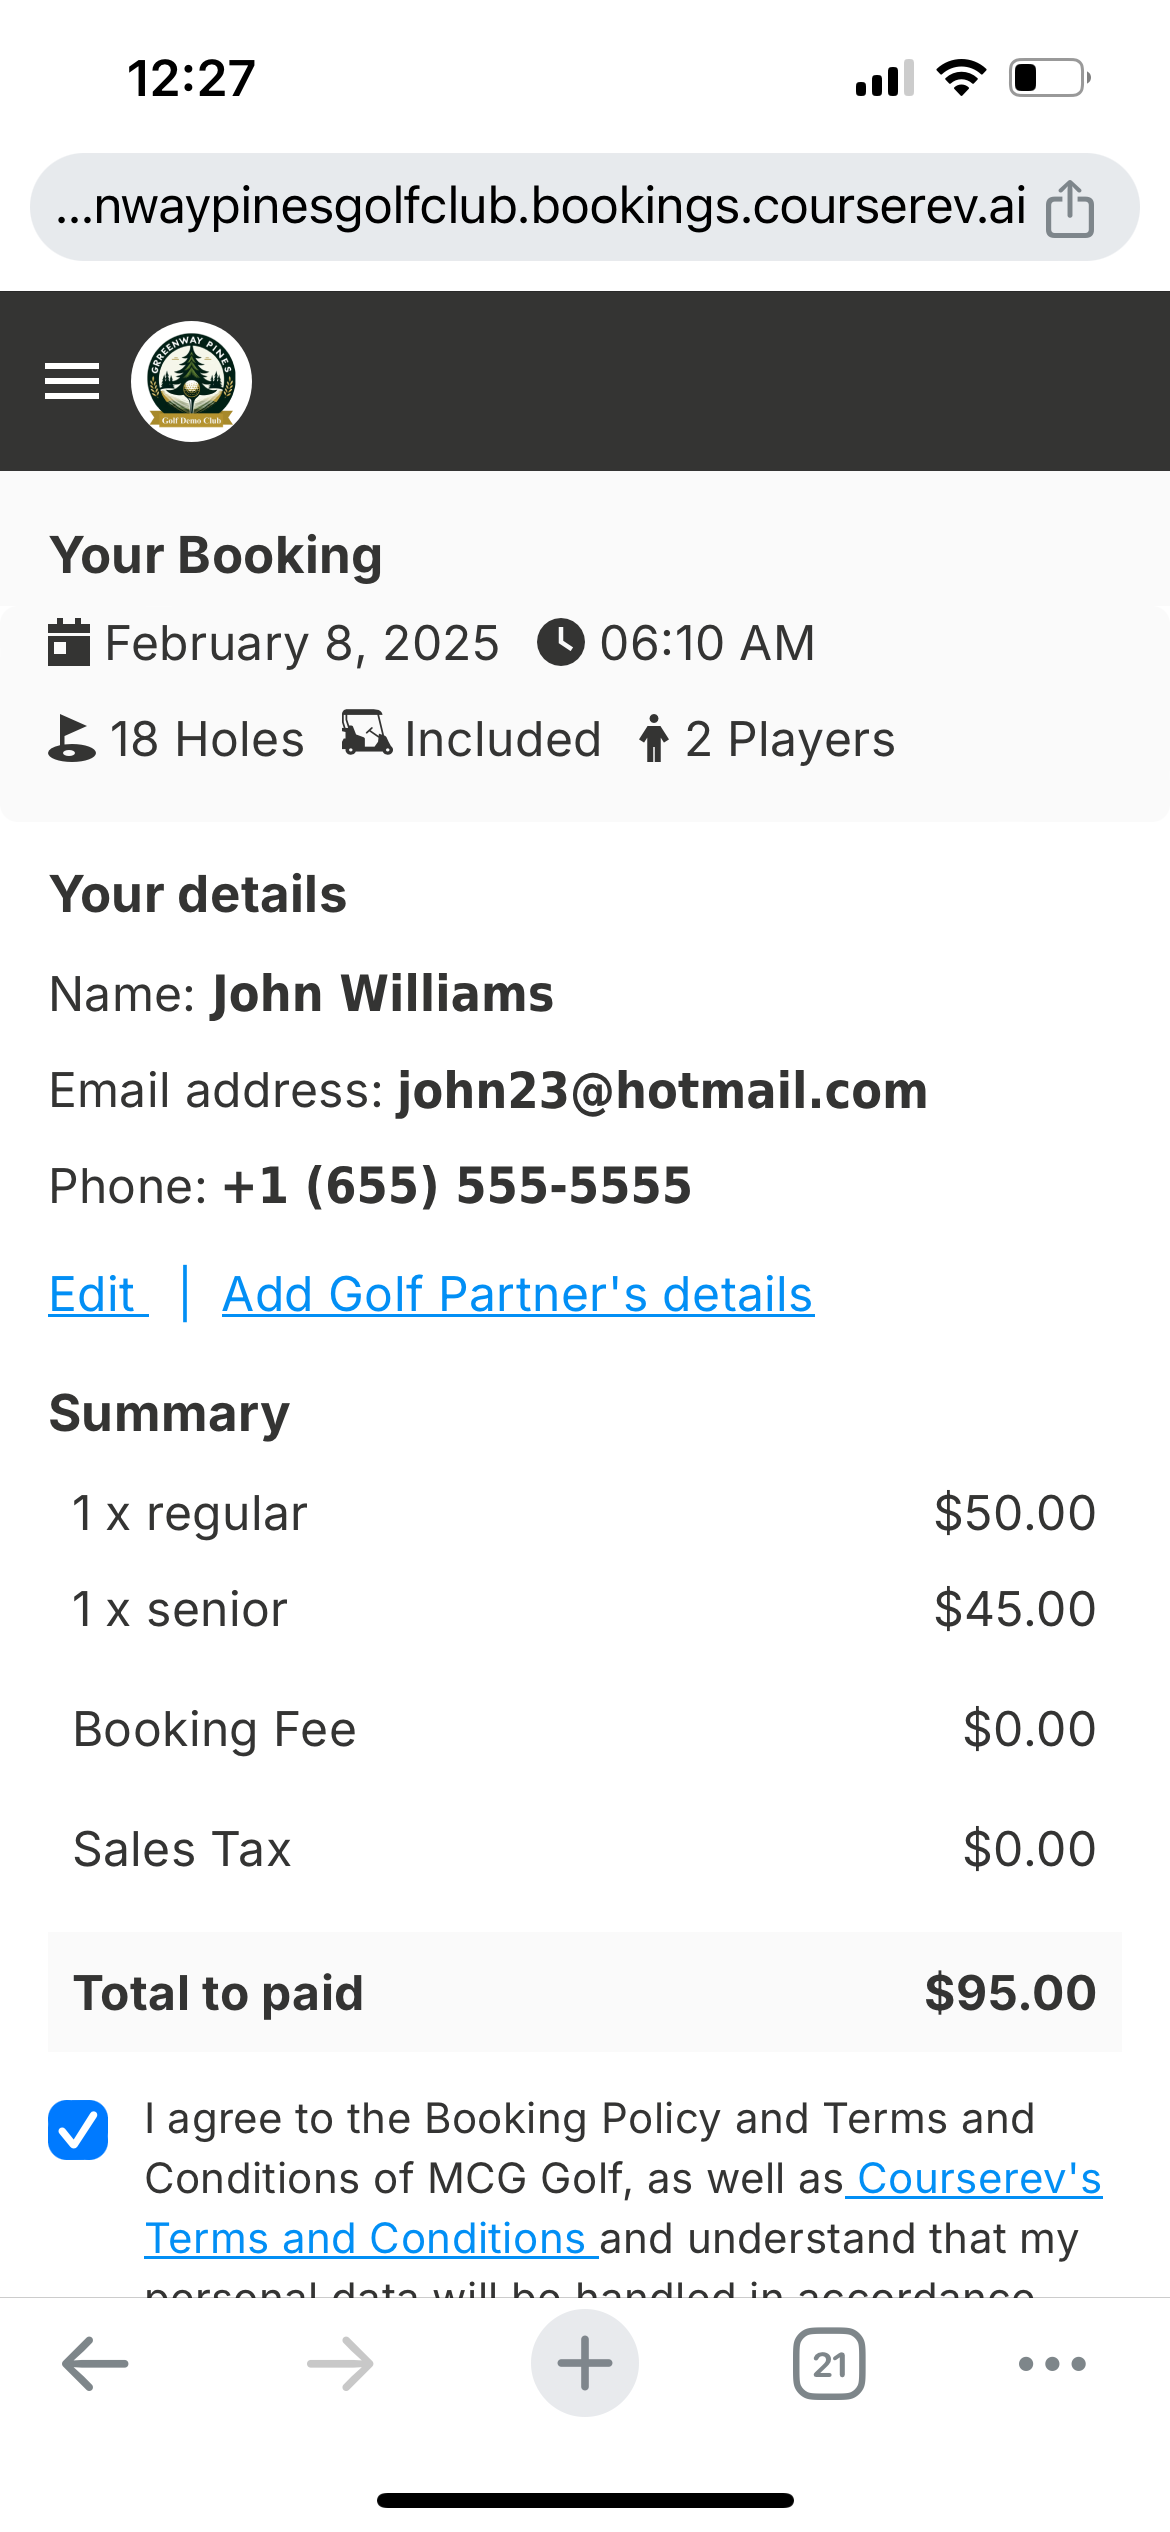Go back using browser back arrow
The image size is (1170, 2532).
[x=95, y=2364]
